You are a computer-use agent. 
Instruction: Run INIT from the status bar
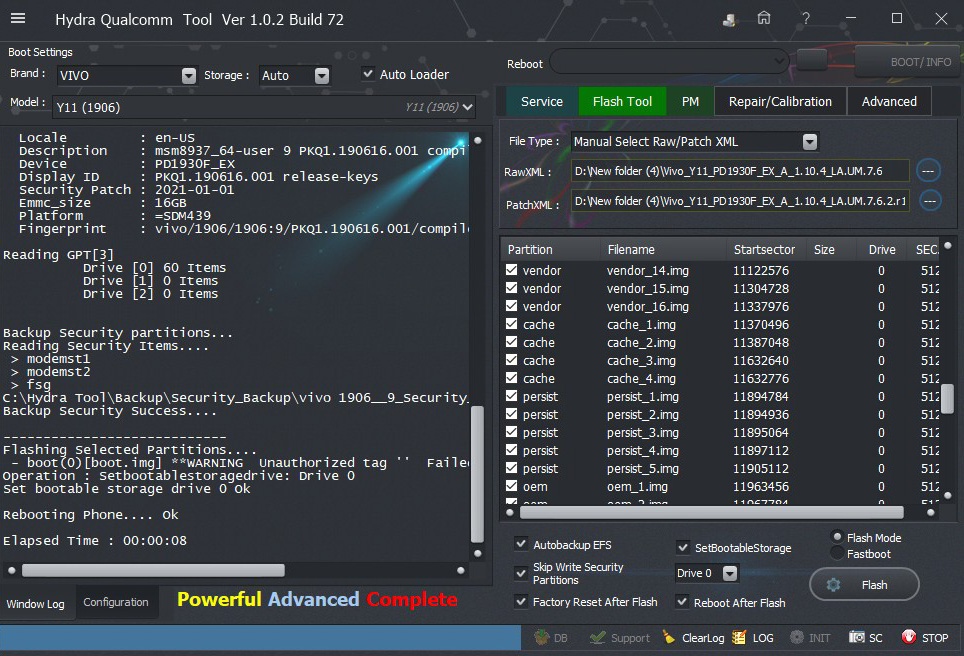(x=810, y=638)
